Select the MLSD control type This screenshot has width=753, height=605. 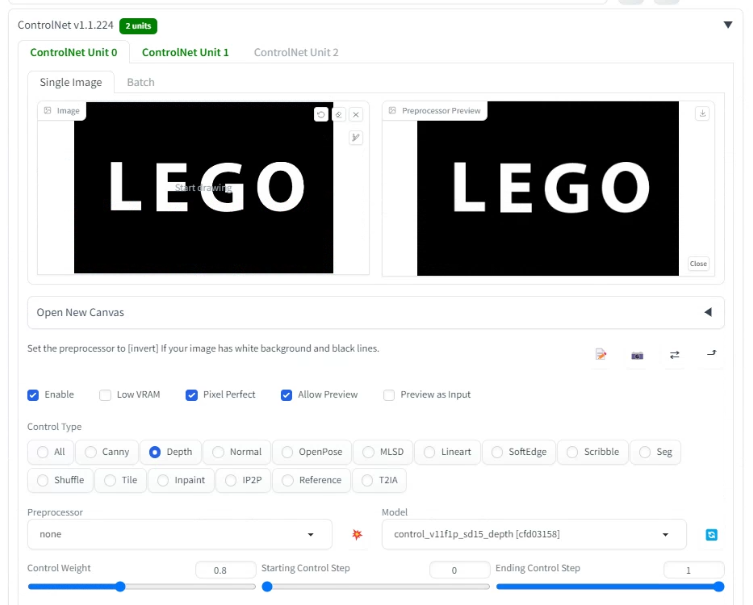coord(383,452)
